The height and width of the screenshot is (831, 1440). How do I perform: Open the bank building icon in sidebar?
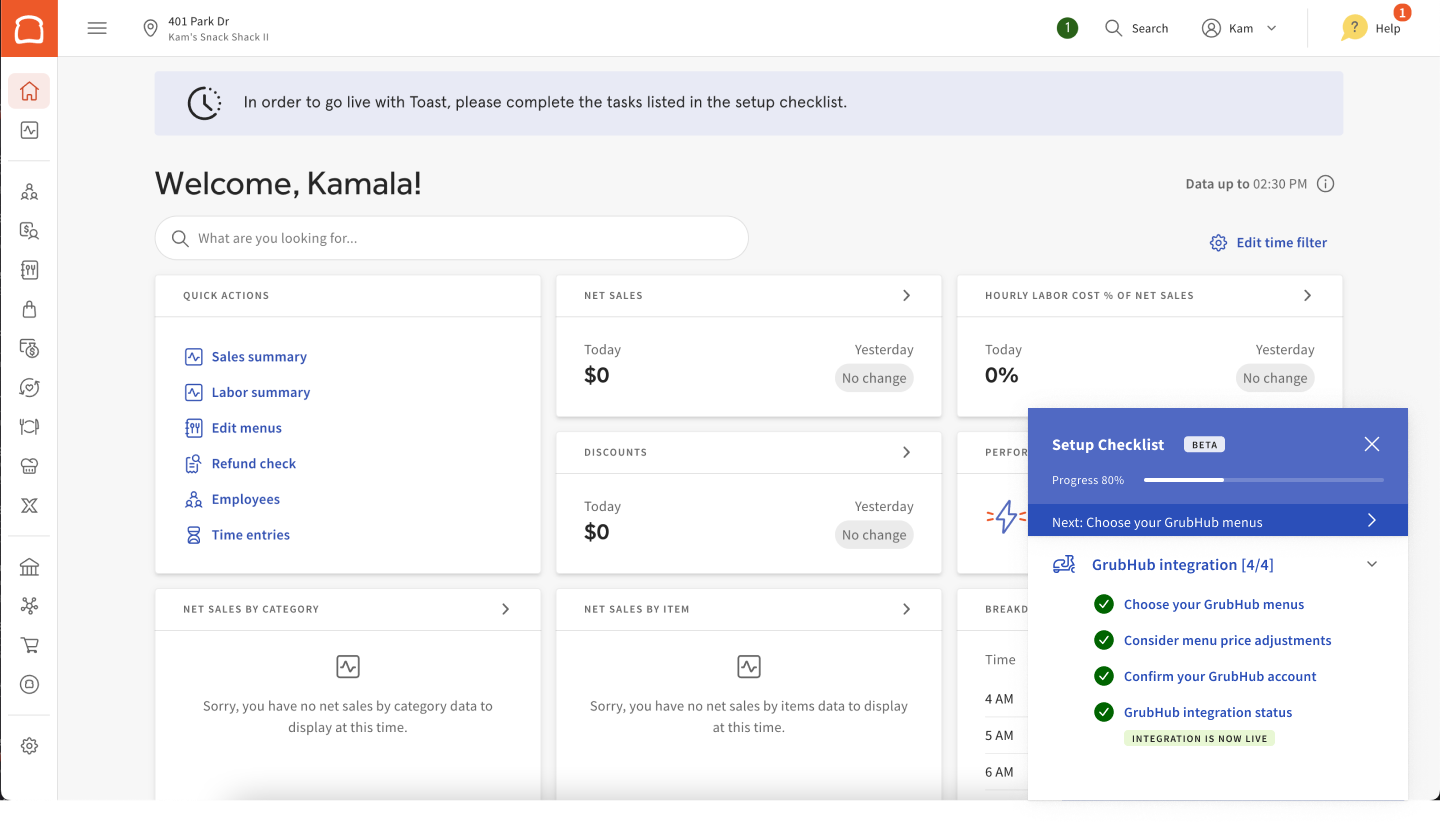click(29, 567)
